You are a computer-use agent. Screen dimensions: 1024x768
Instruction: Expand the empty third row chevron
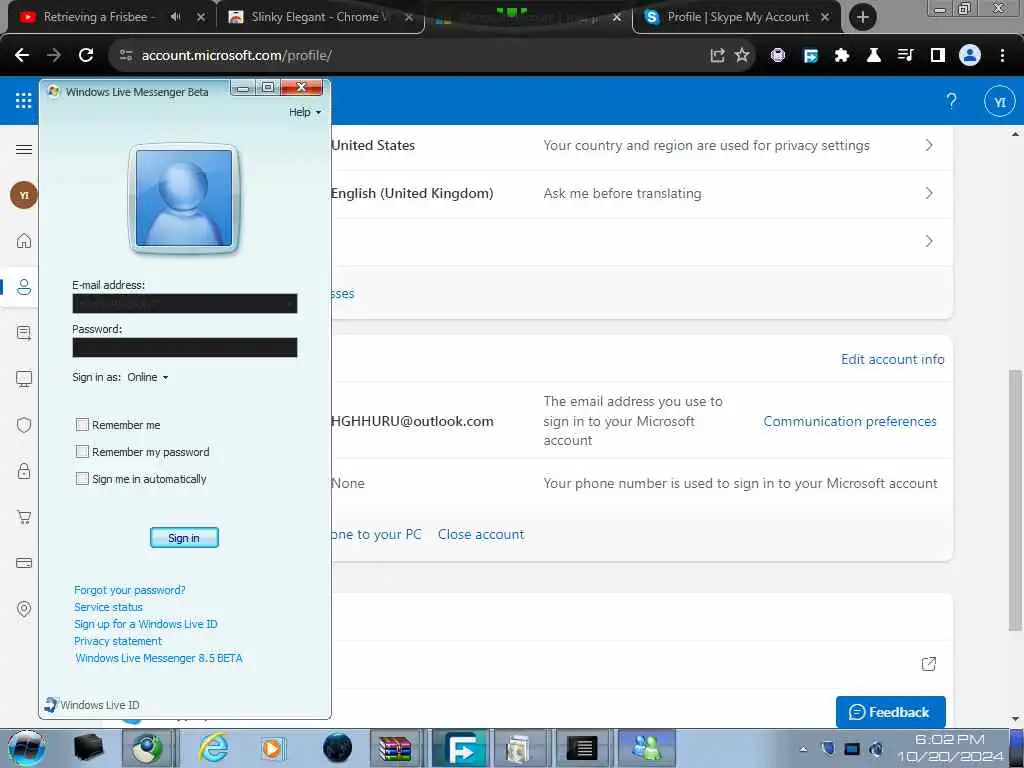pos(929,241)
